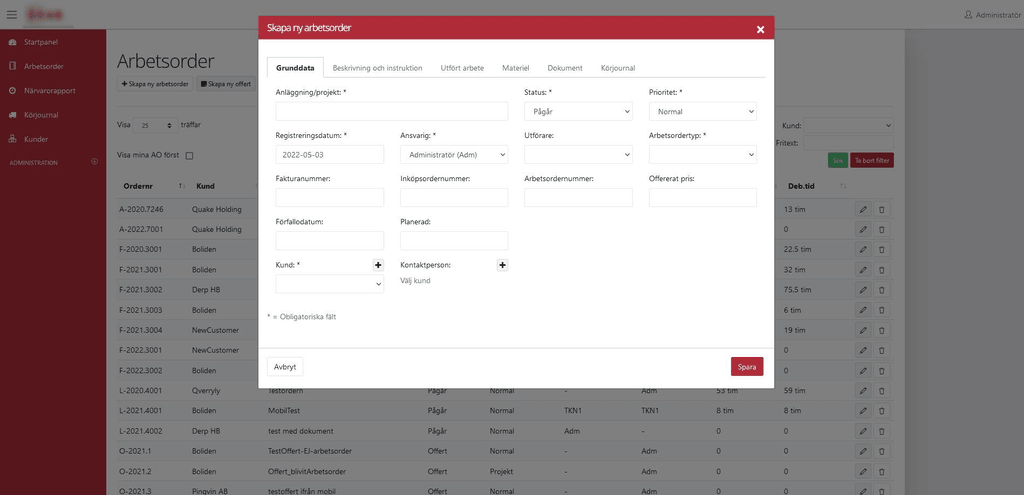Click the Registreringsdatum date field
This screenshot has width=1024, height=495.
(329, 155)
